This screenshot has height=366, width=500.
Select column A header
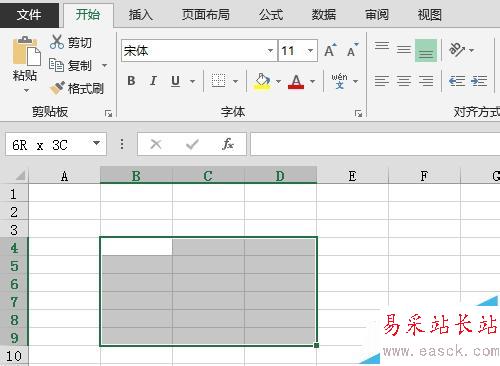64,175
